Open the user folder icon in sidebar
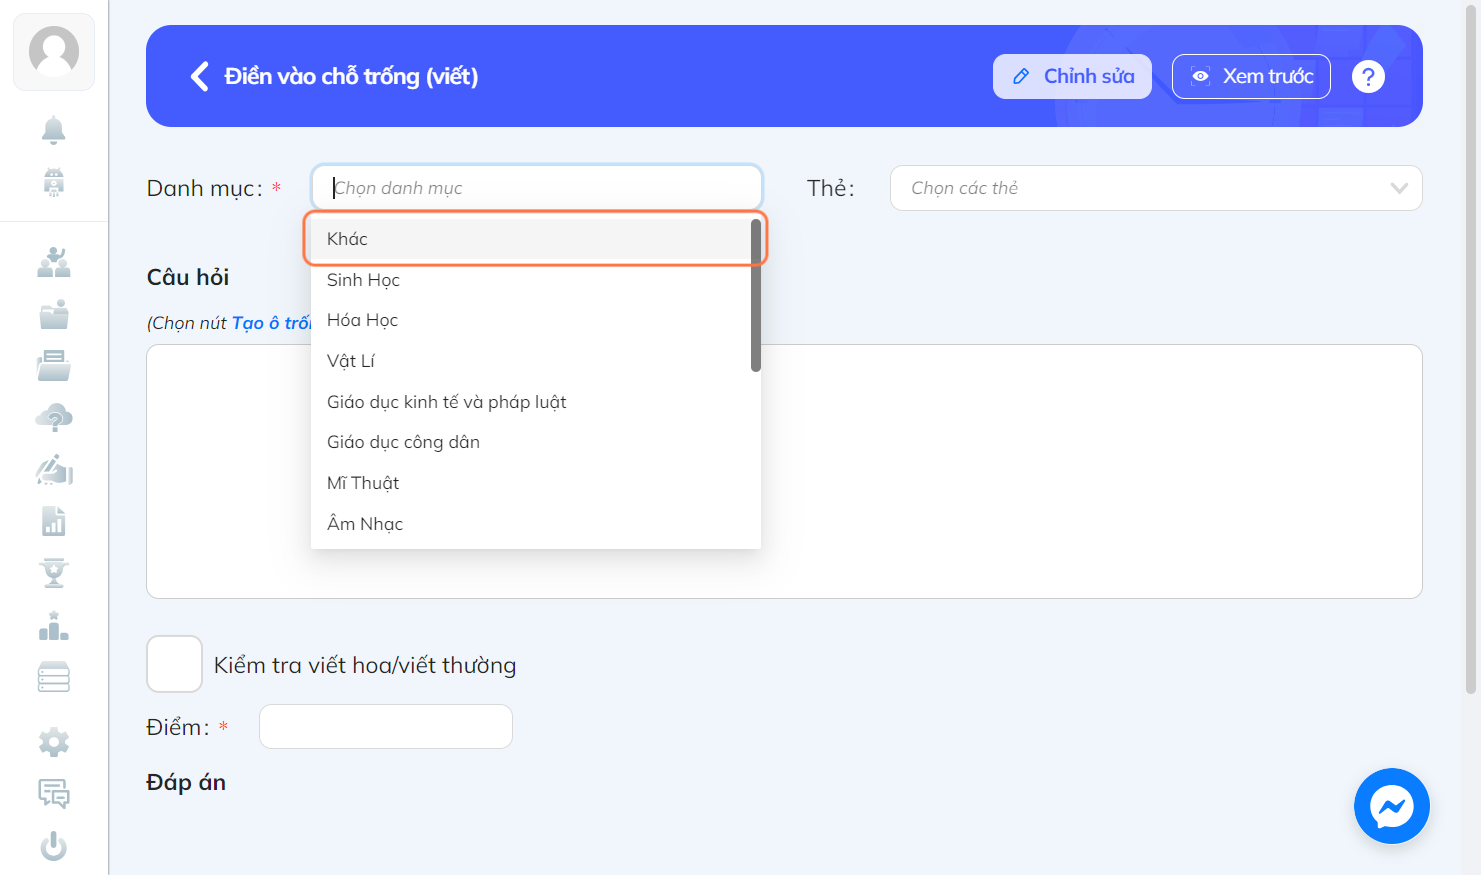 click(x=54, y=314)
